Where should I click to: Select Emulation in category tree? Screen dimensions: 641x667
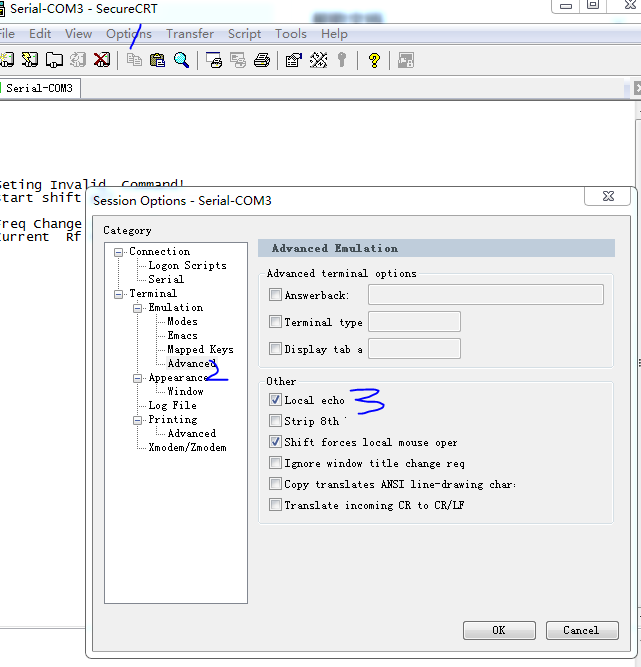[x=176, y=308]
